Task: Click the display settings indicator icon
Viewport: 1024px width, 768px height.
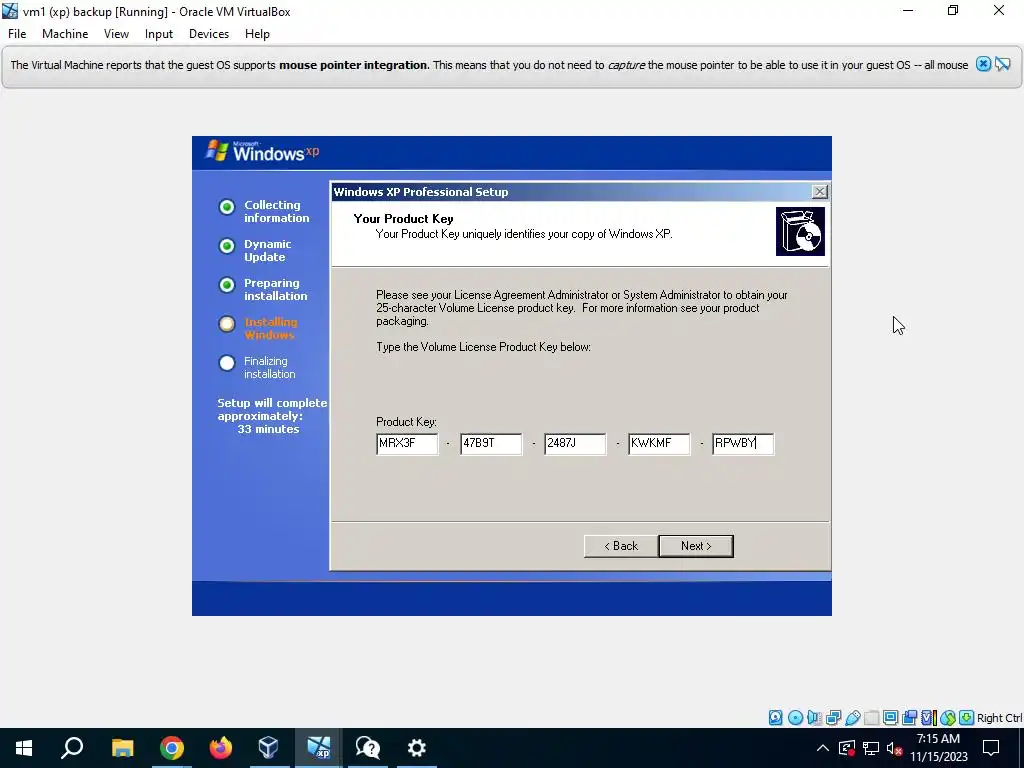Action: pyautogui.click(x=890, y=718)
